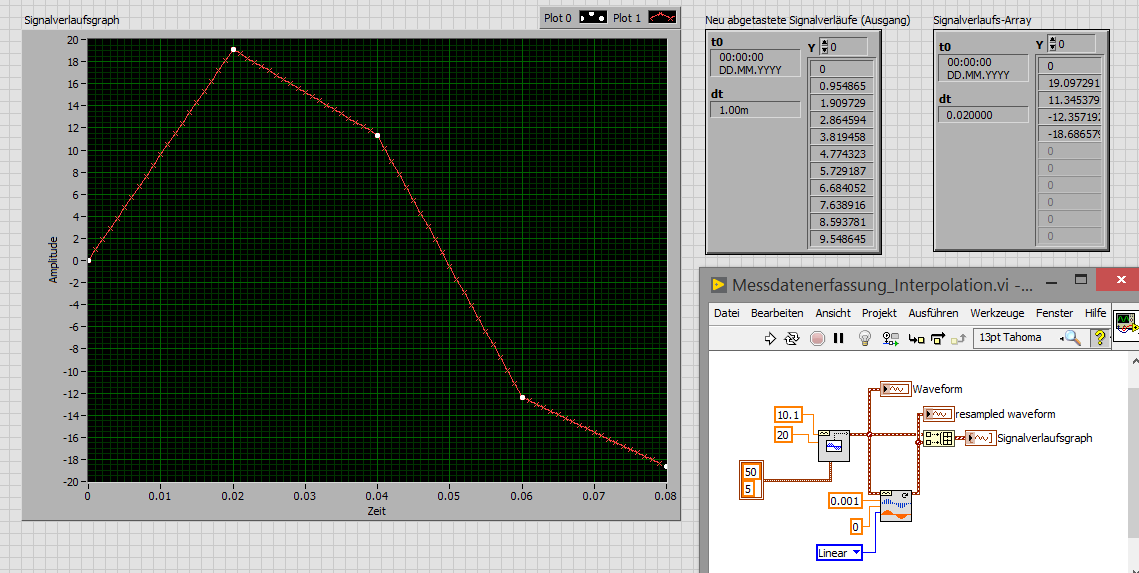Open the context help question mark

[1099, 339]
